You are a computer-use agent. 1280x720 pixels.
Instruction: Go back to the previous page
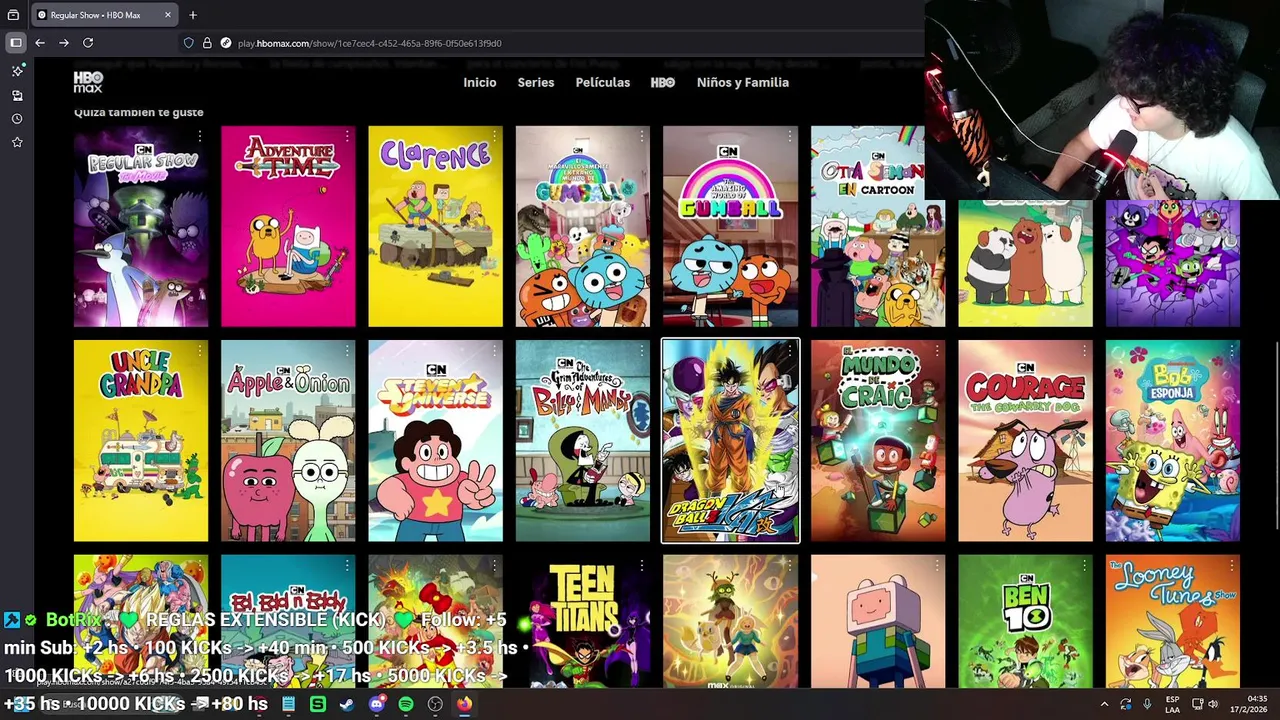[x=40, y=43]
